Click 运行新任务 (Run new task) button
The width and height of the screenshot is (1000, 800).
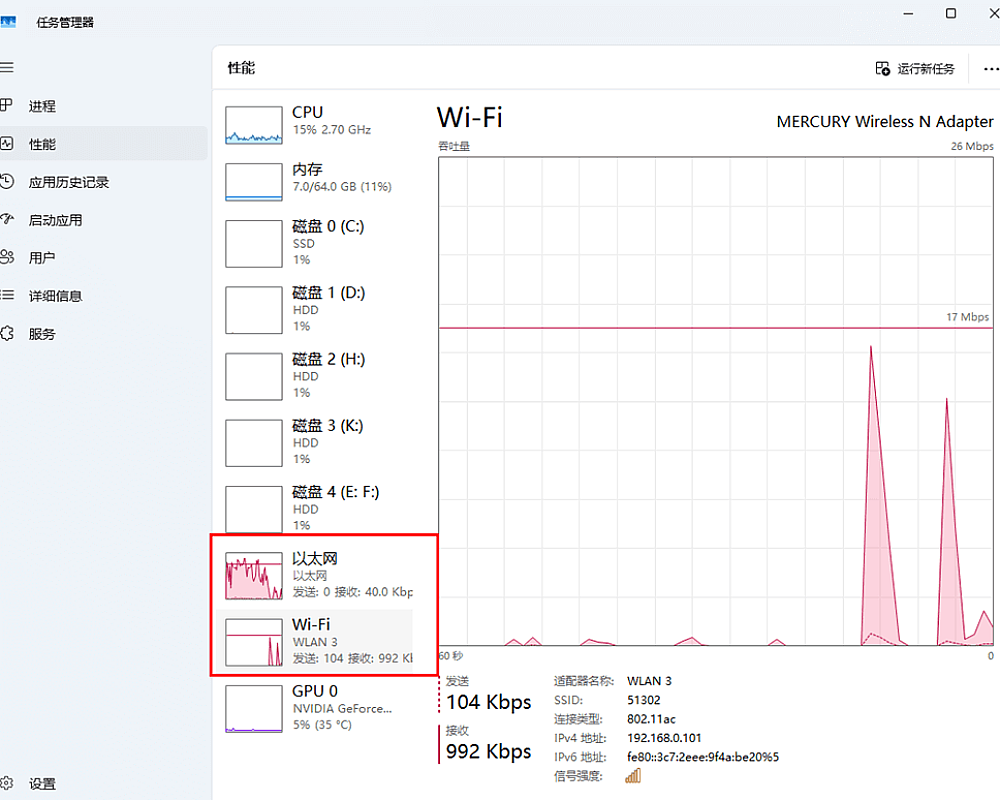[915, 69]
